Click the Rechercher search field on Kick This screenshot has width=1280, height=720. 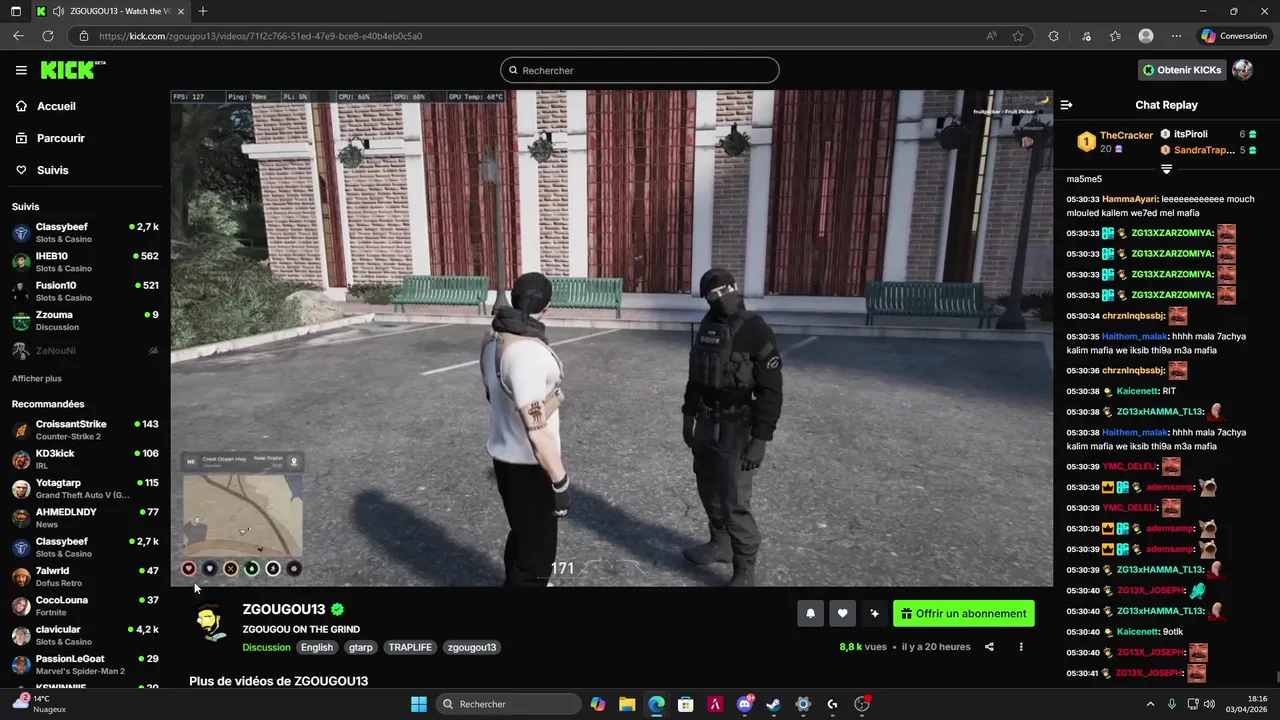[x=640, y=70]
